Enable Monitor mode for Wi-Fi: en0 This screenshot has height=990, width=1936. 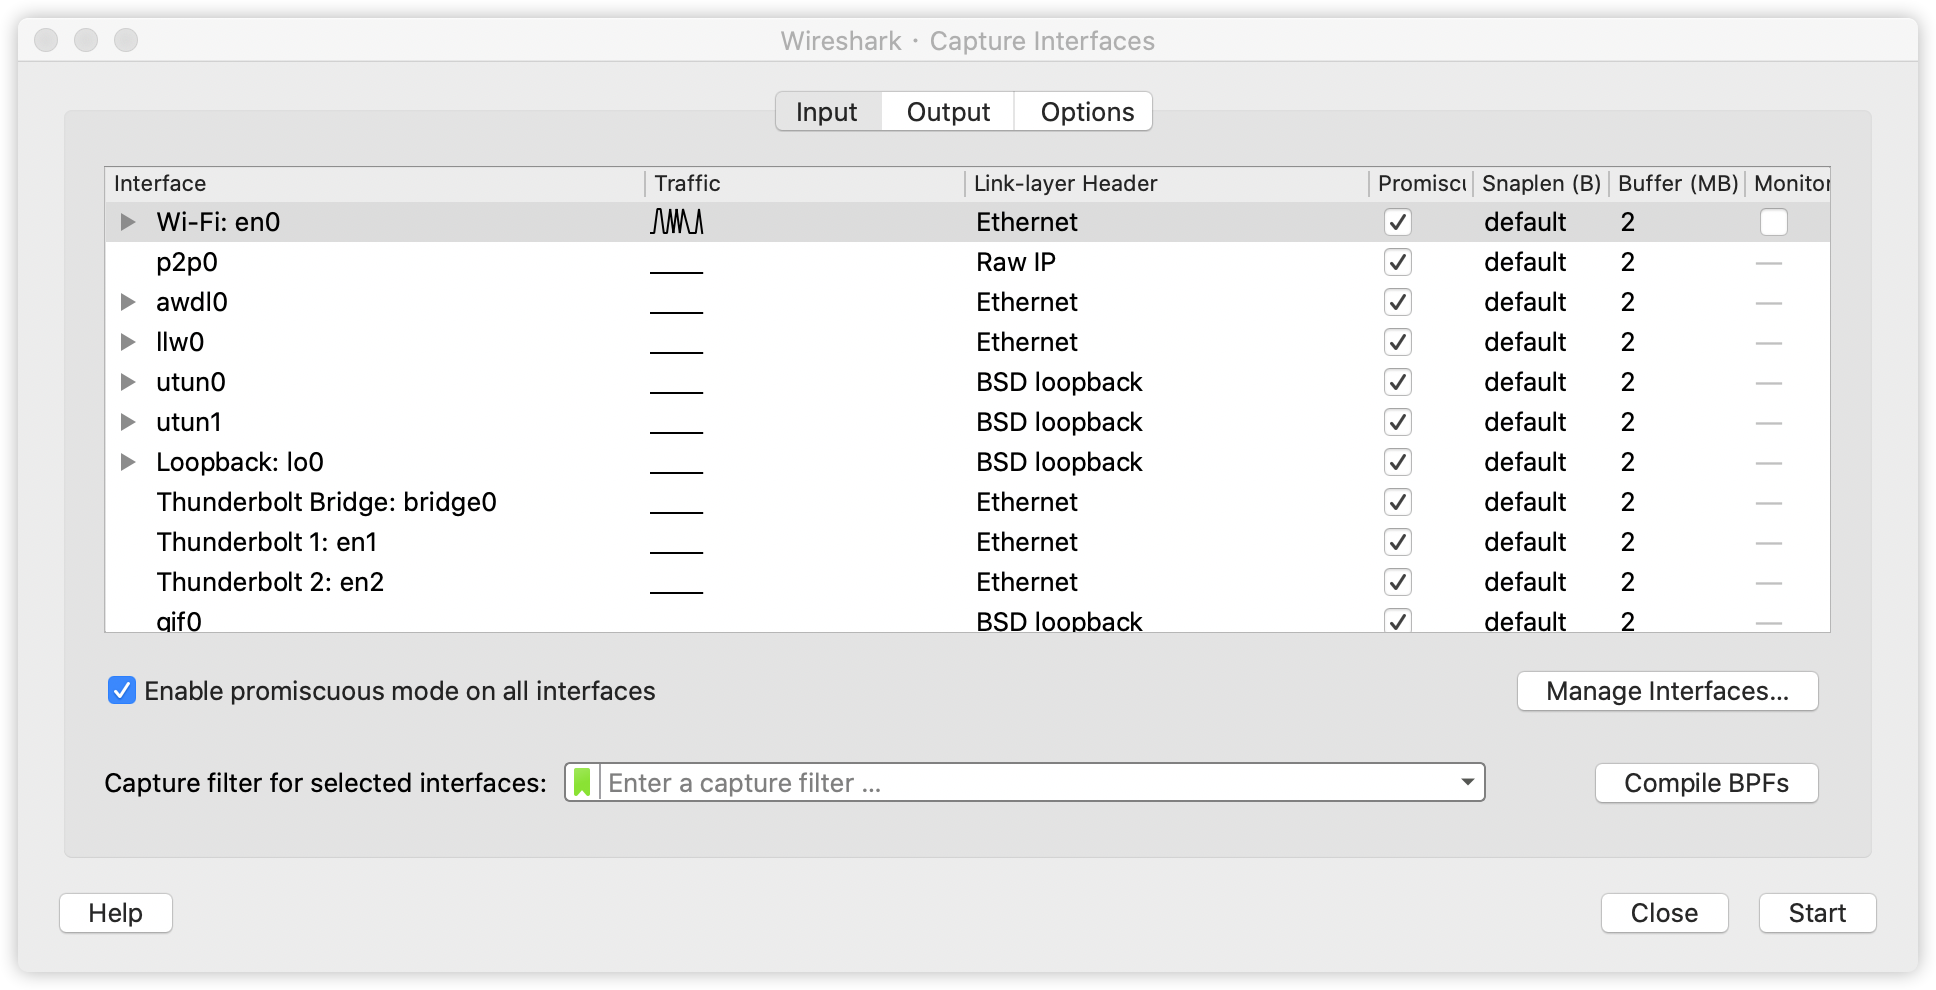click(1775, 222)
